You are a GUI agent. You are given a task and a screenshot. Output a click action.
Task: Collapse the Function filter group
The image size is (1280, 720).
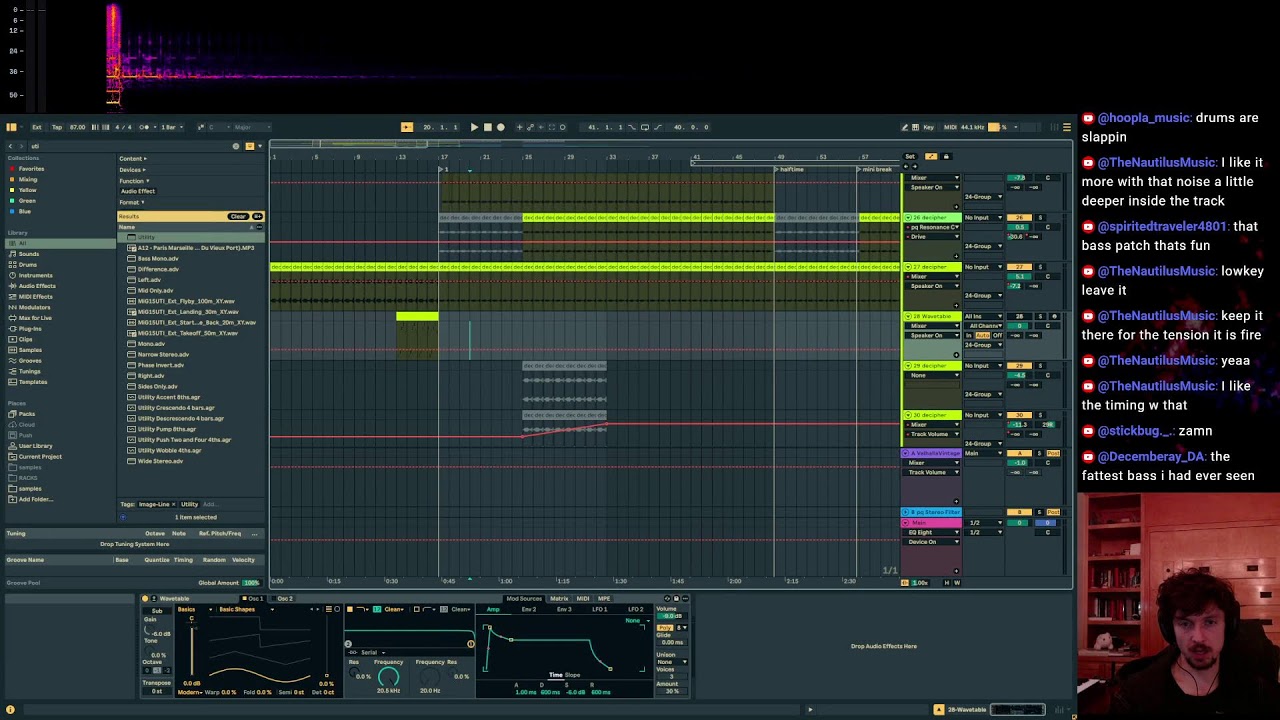click(133, 180)
